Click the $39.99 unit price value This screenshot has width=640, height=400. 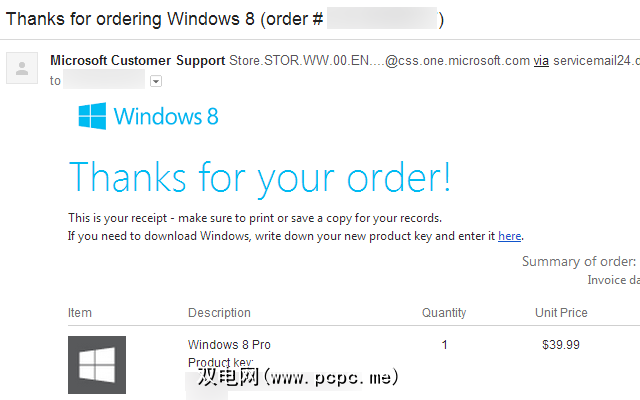561,344
